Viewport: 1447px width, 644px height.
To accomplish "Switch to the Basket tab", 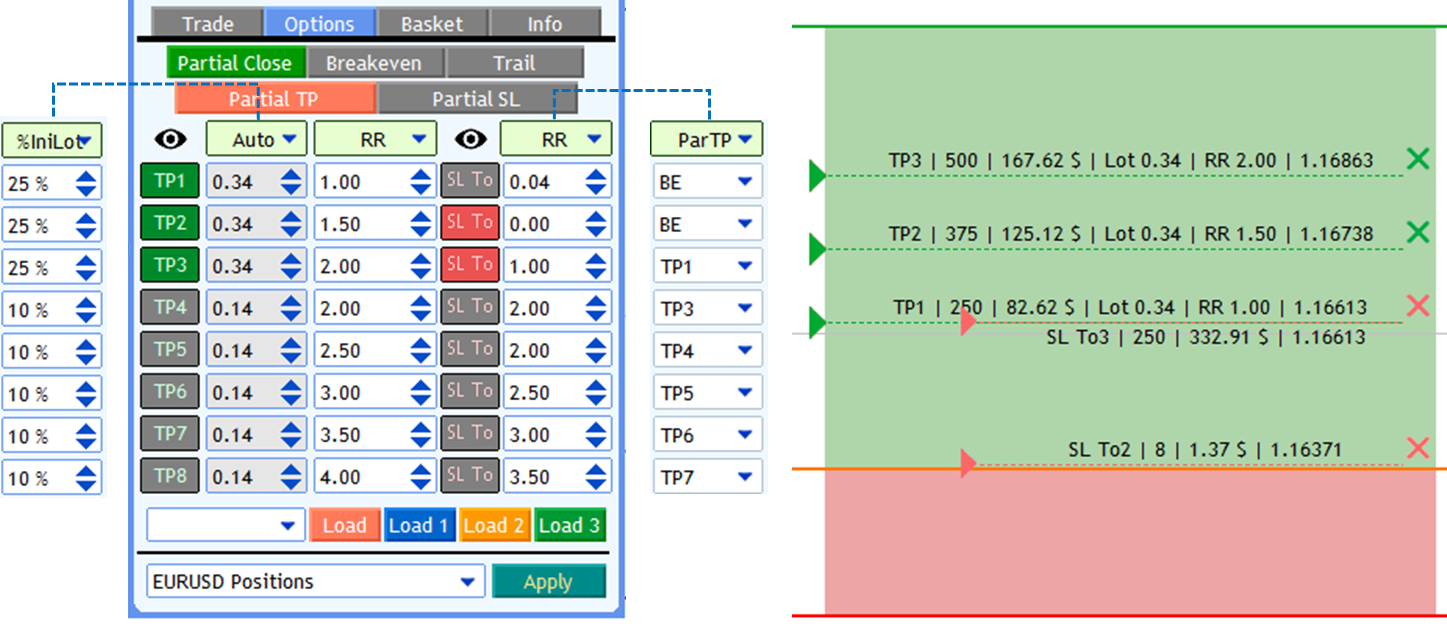I will point(433,23).
